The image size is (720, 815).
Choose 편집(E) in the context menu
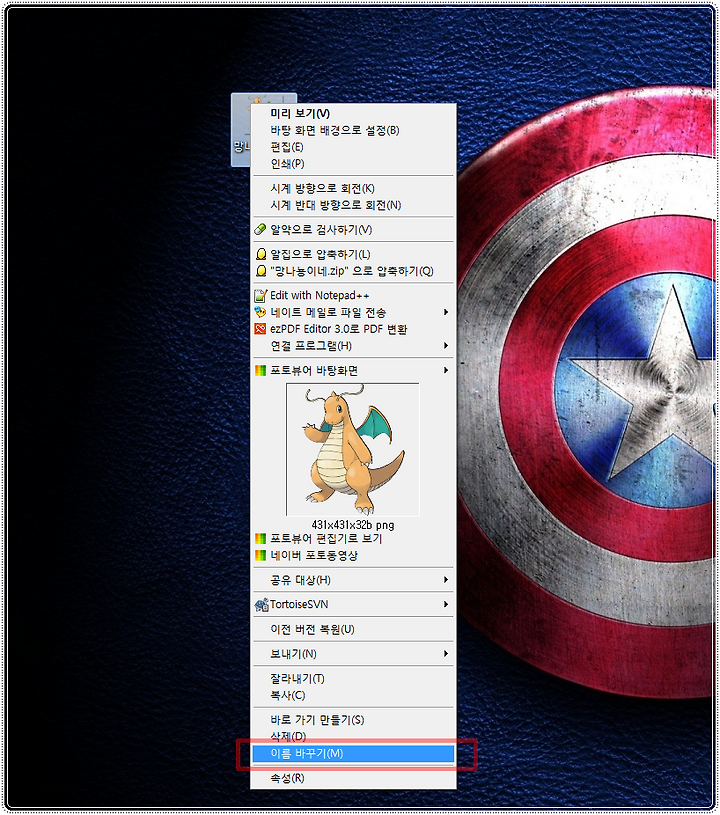(354, 147)
